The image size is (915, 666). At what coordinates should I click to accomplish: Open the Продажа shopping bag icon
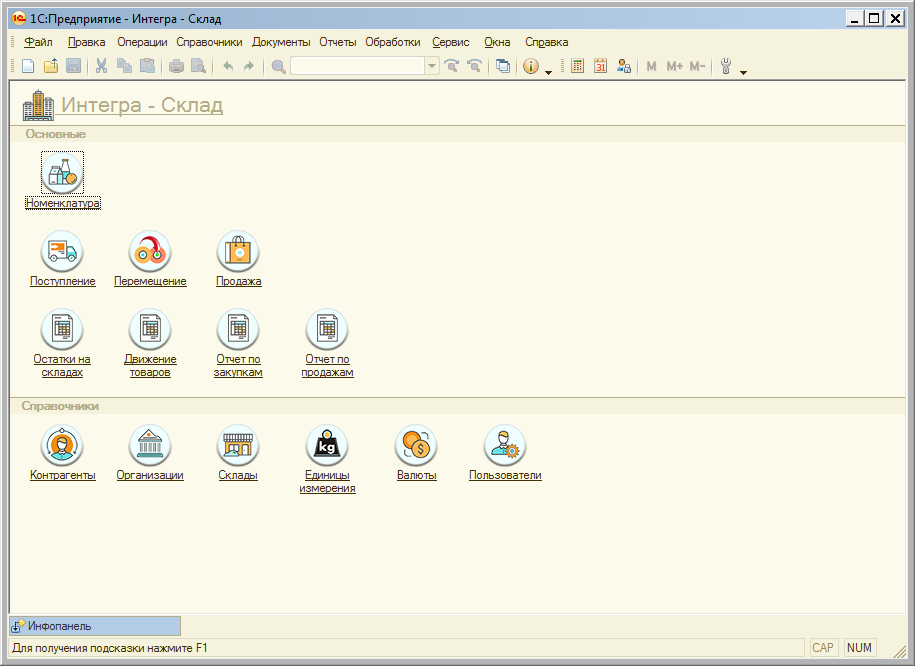coord(238,251)
